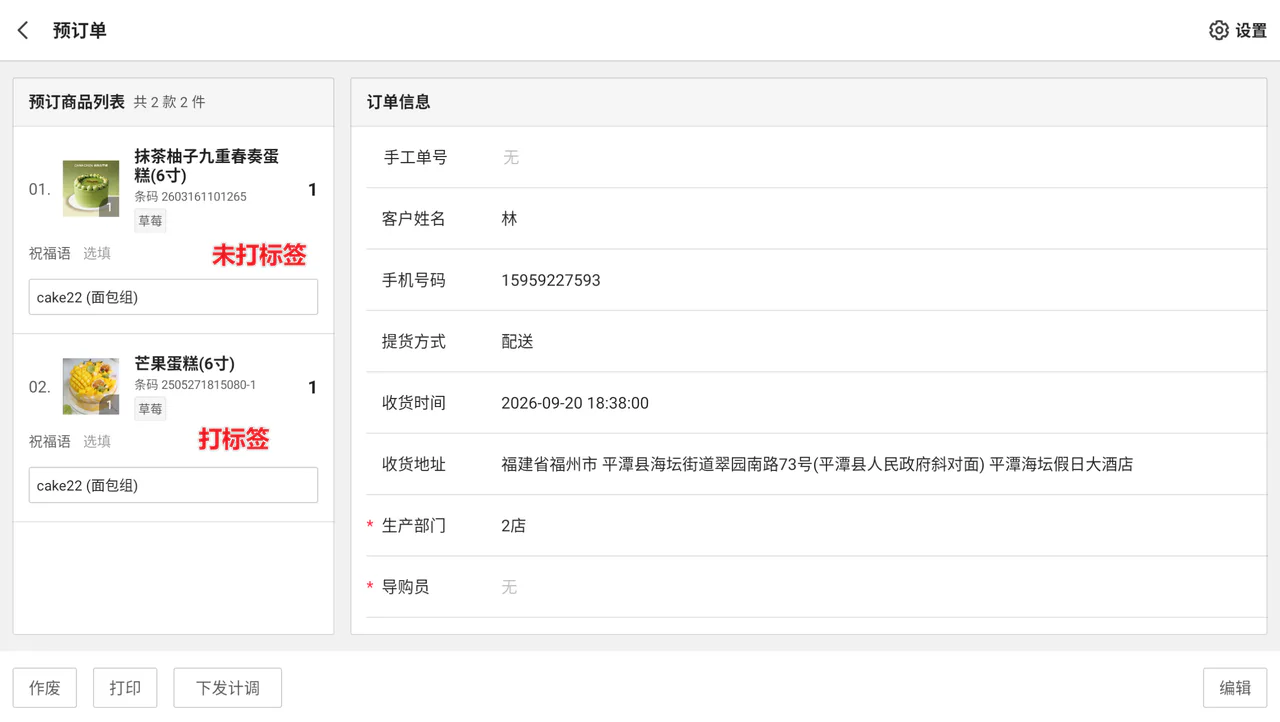
Task: Click the 作废 button
Action: (45, 688)
